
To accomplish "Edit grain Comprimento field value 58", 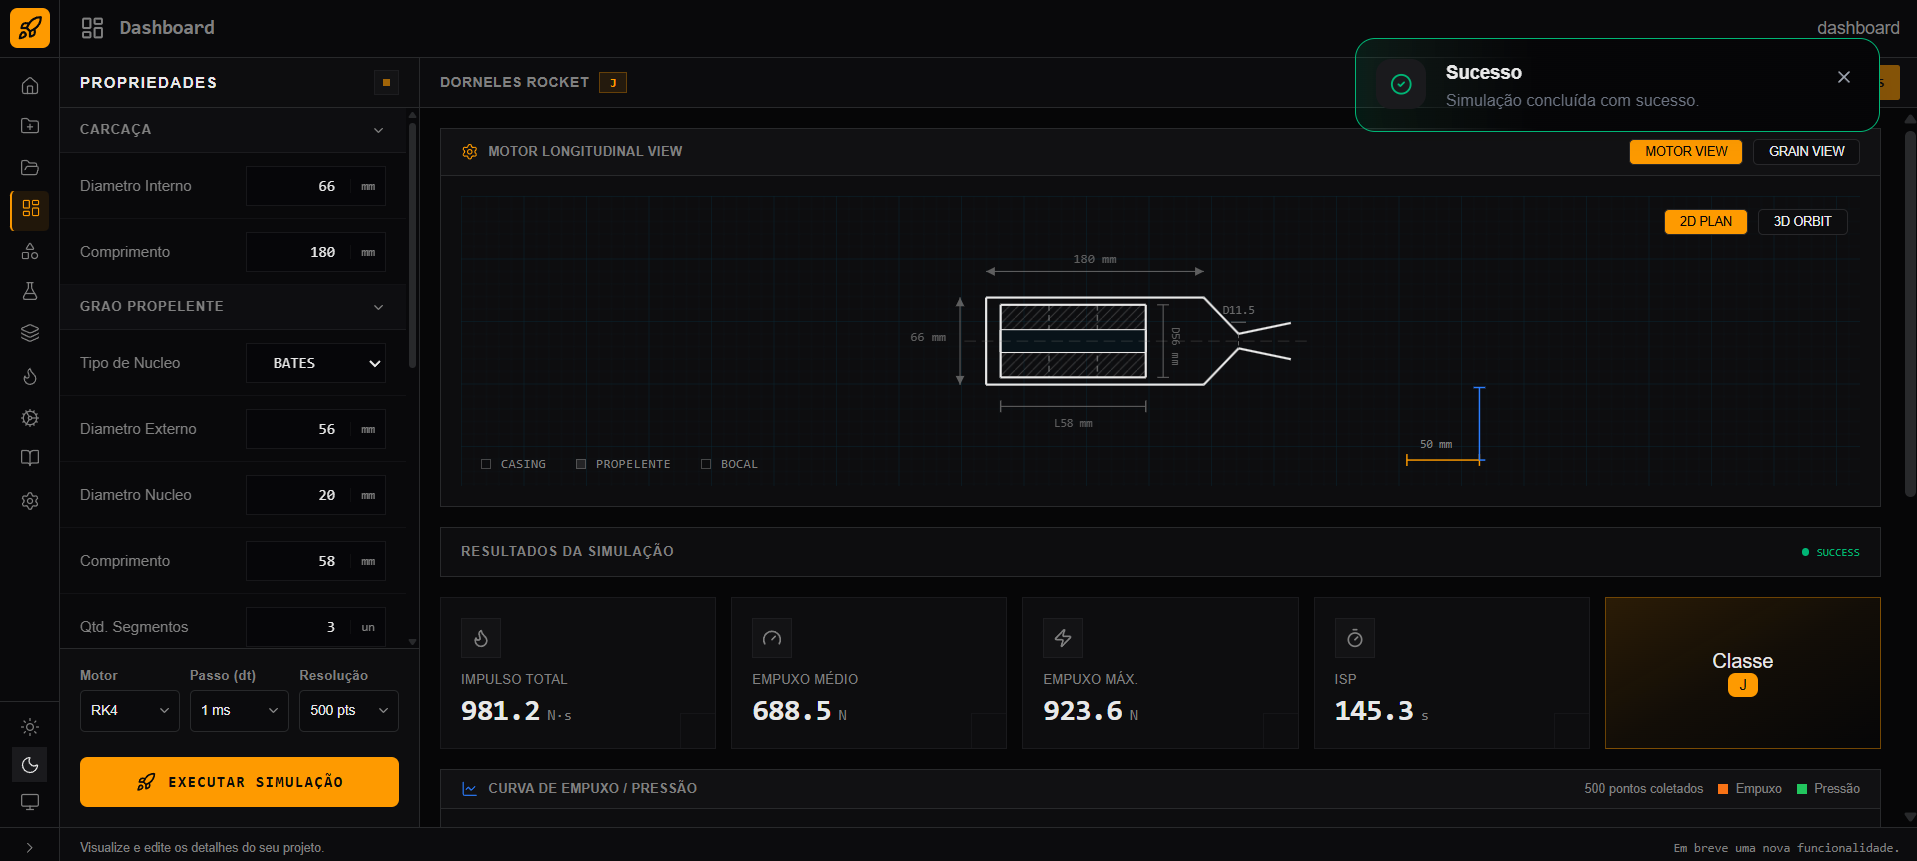I will tap(315, 561).
